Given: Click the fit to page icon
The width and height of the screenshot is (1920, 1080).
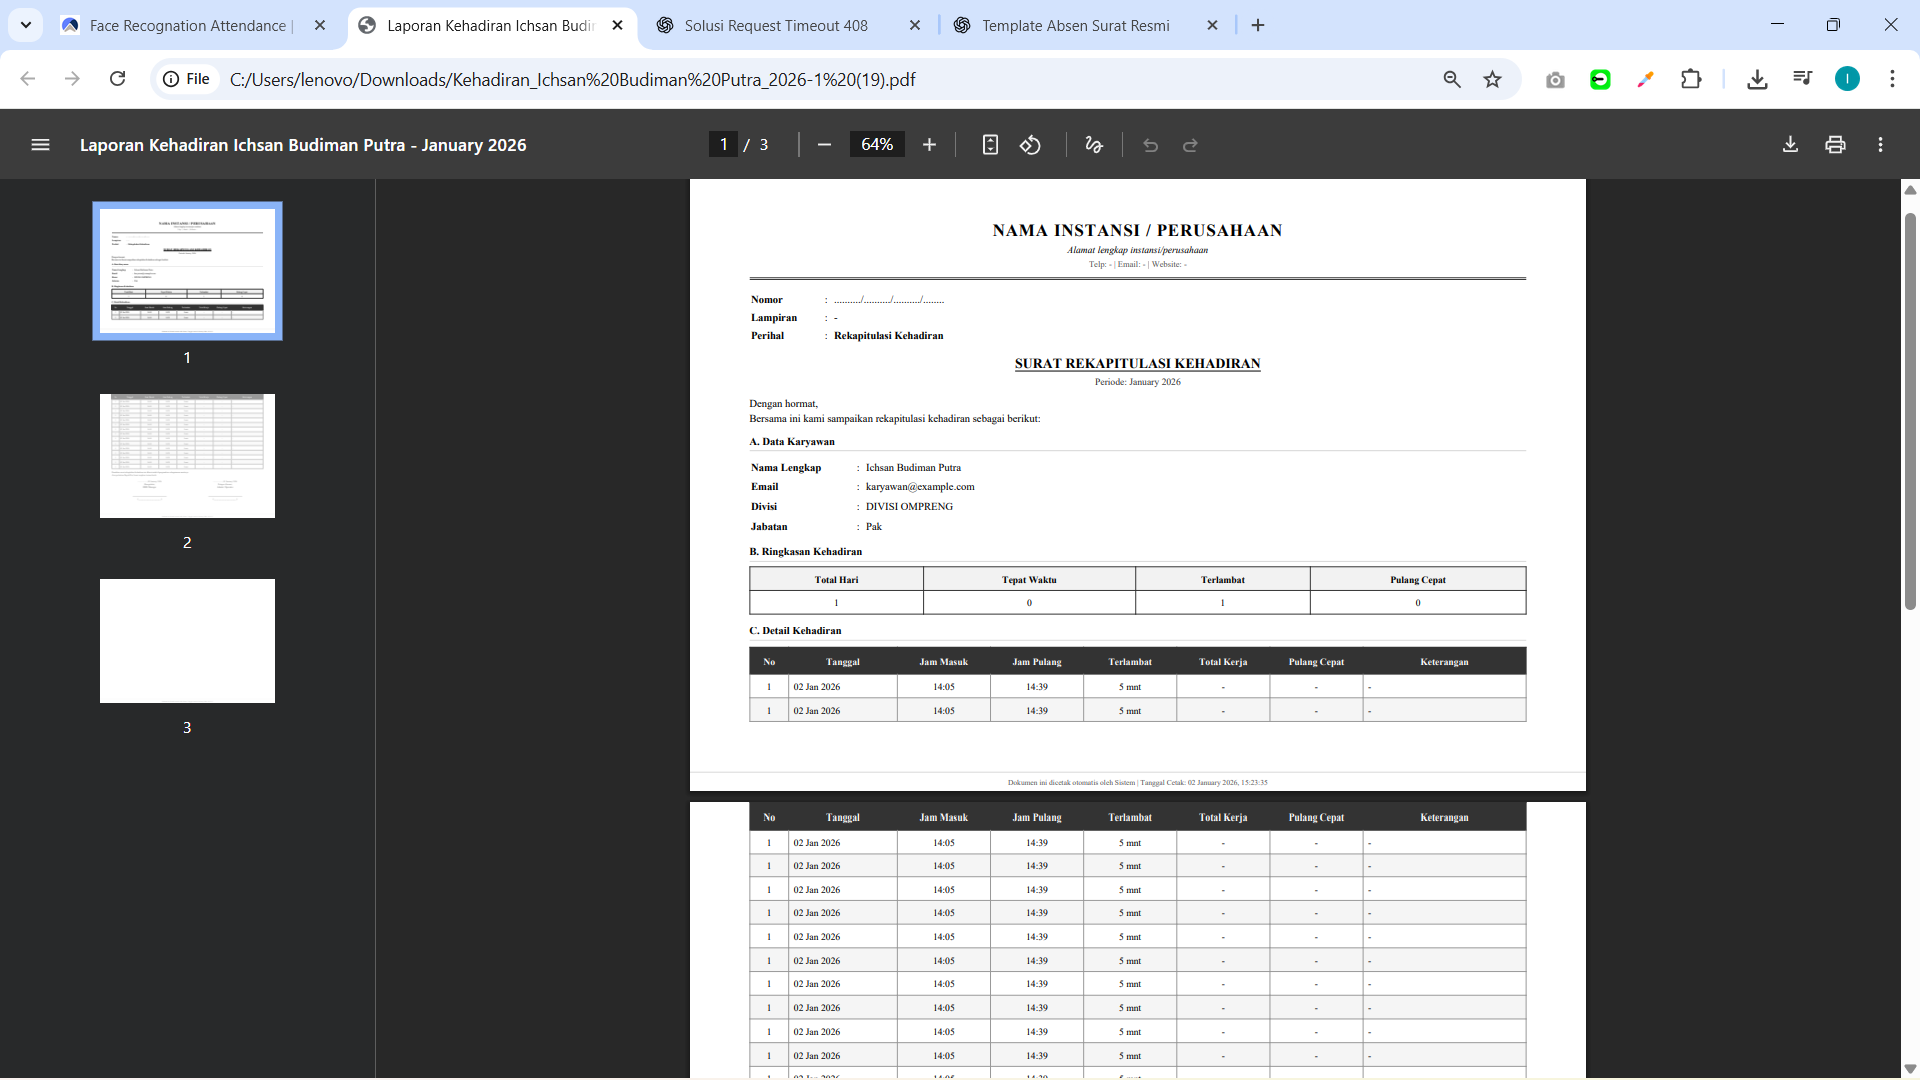Looking at the screenshot, I should 990,145.
